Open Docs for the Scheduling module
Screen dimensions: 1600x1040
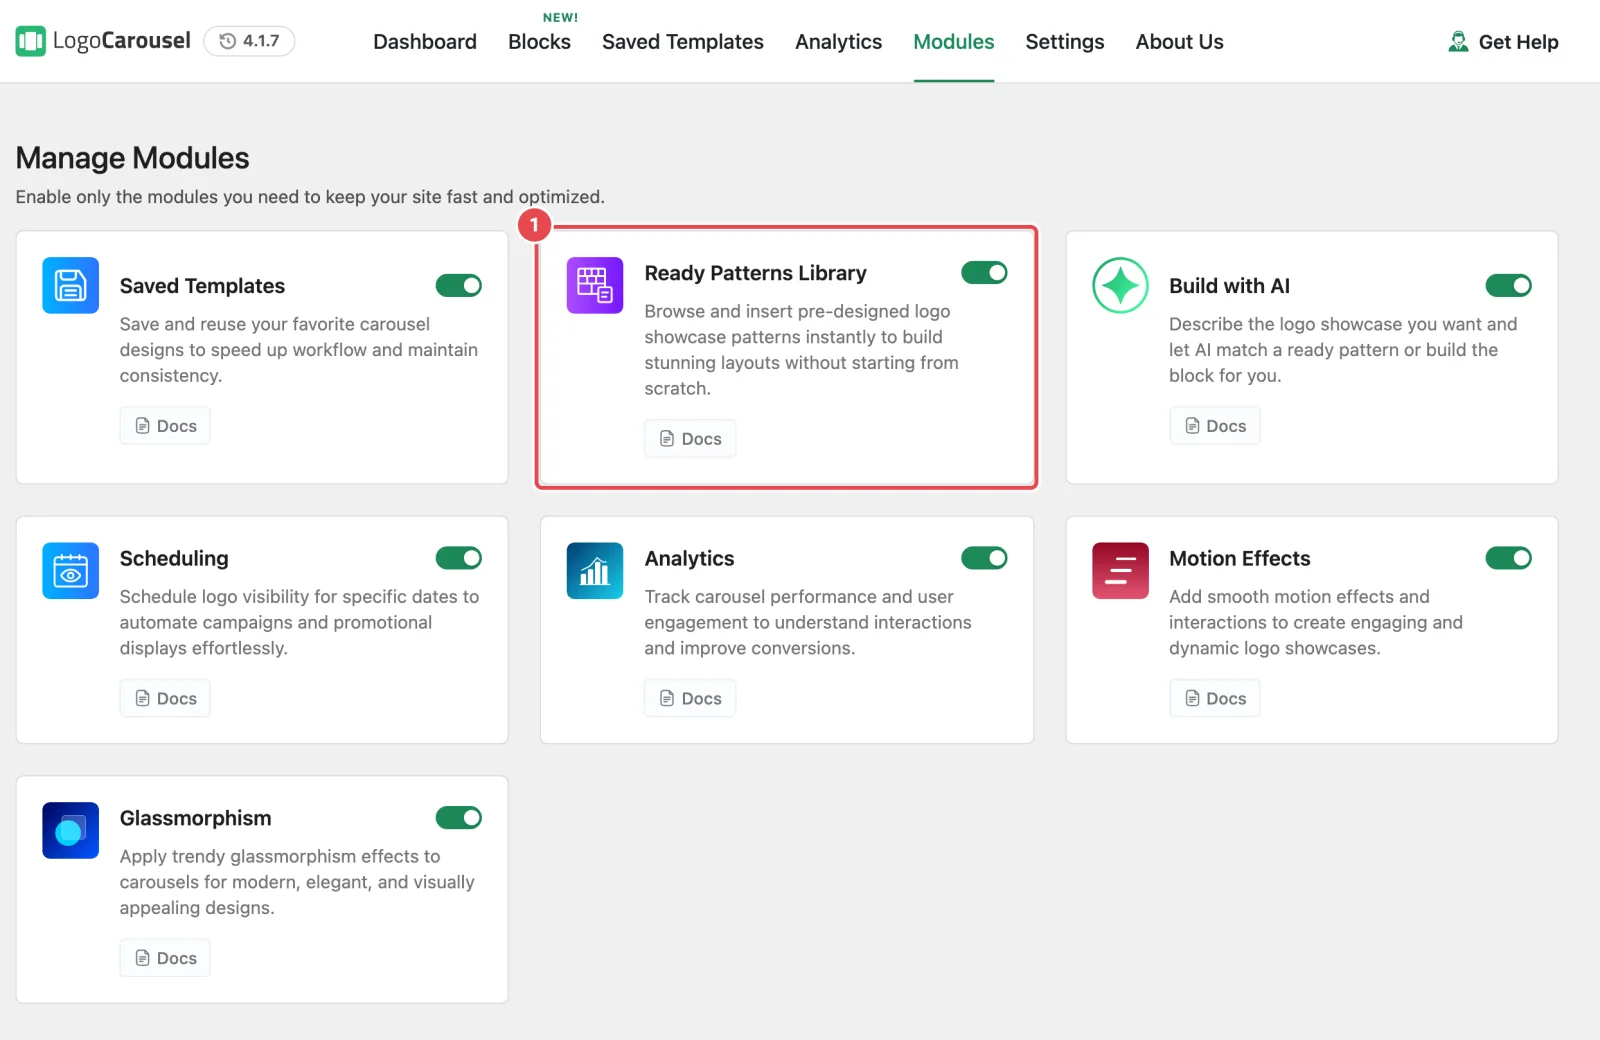click(165, 698)
